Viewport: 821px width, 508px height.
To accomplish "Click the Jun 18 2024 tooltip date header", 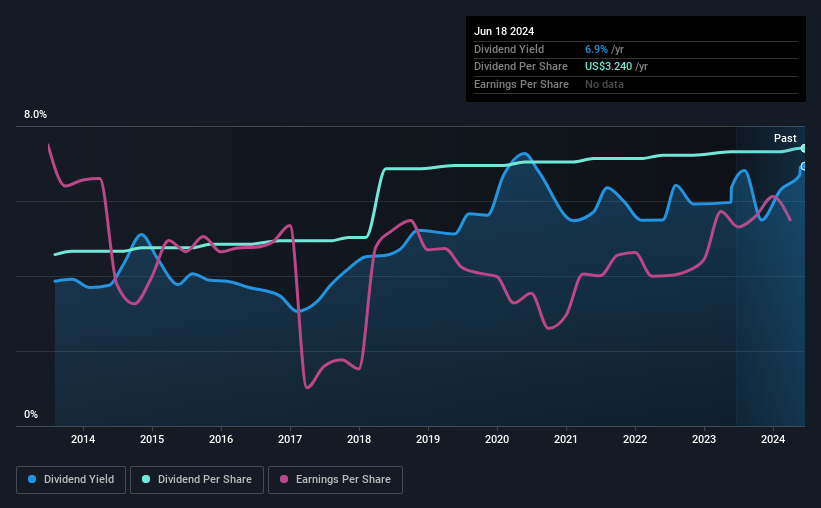I will (504, 31).
